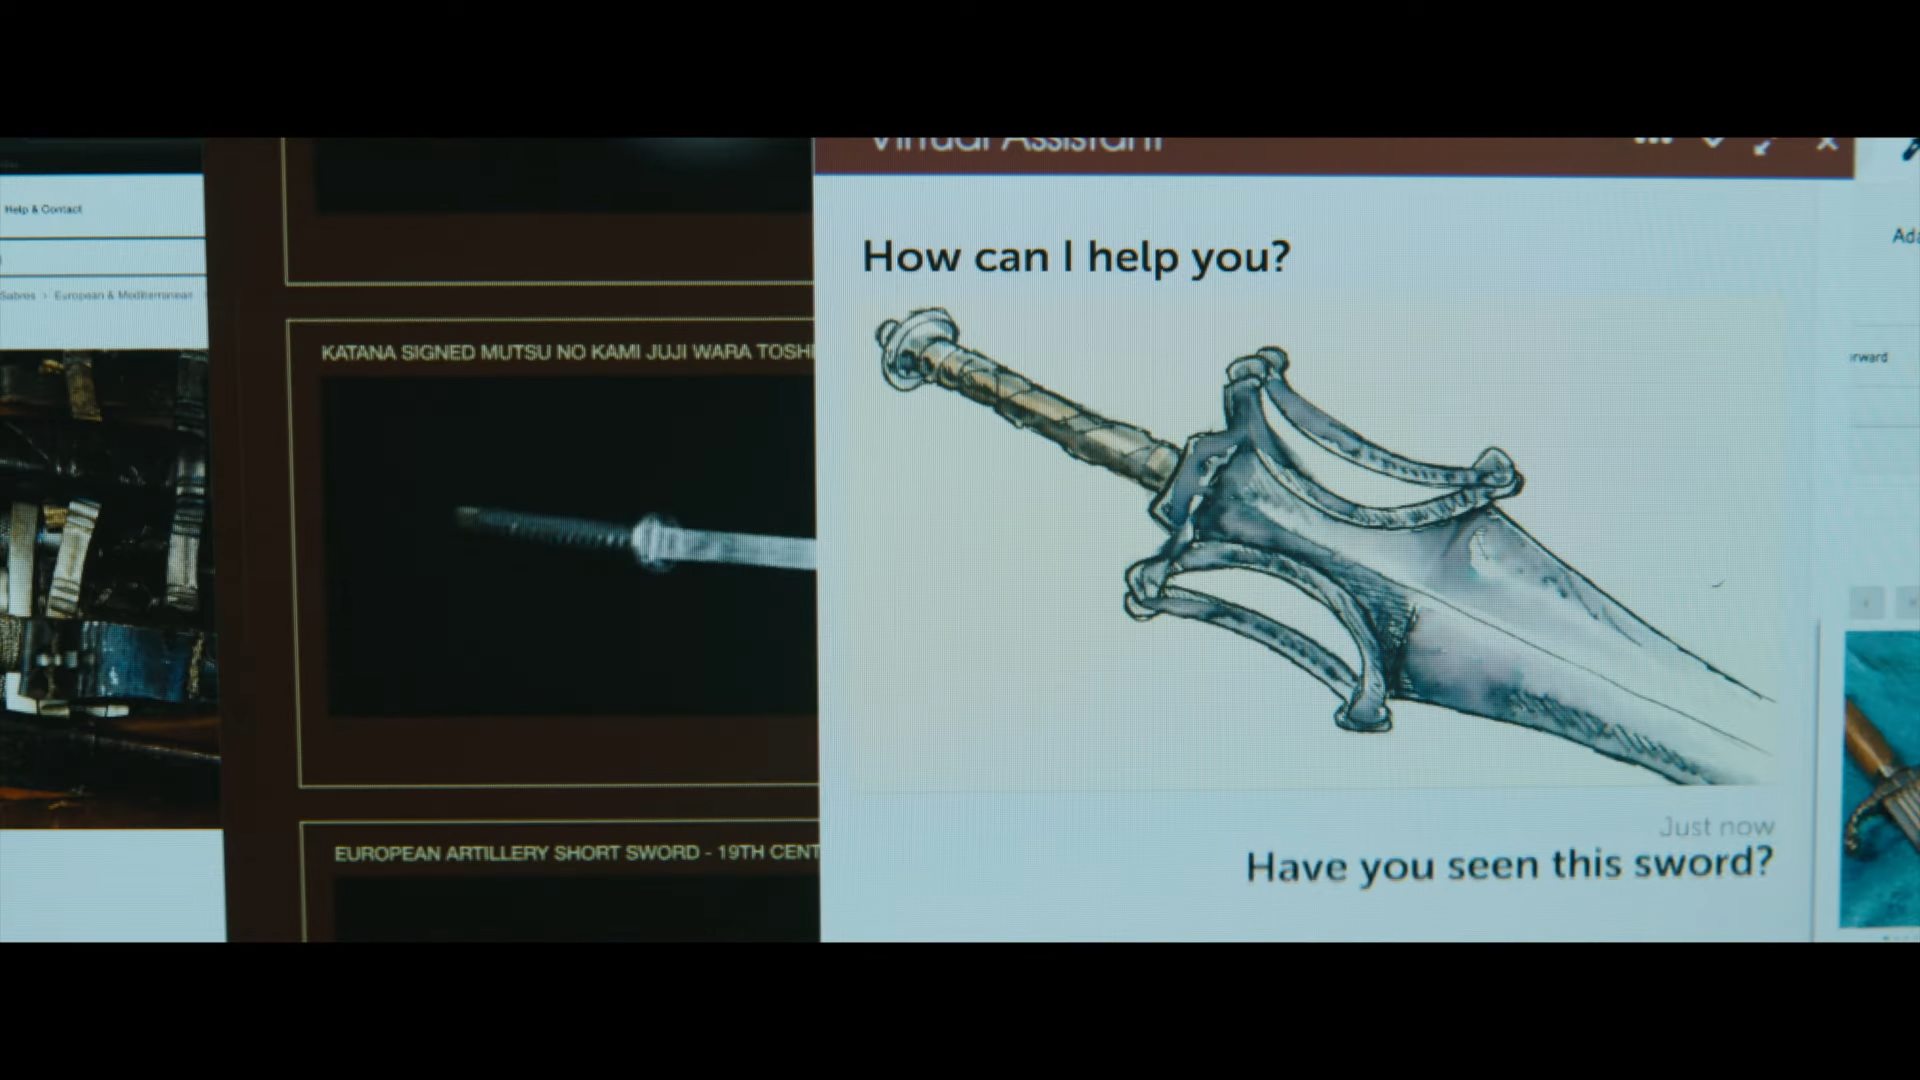Collapse the Virtual Assistant with the chevron

1713,143
